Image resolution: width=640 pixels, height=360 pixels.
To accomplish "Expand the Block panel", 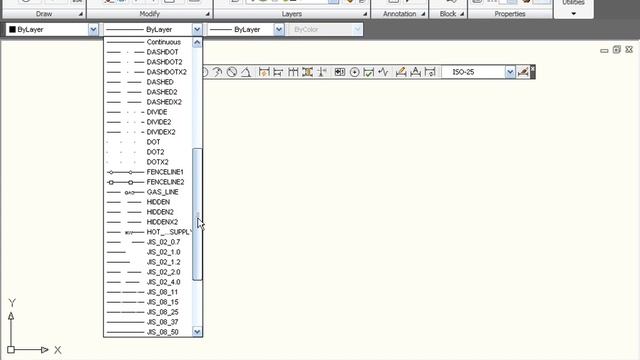I will (462, 14).
